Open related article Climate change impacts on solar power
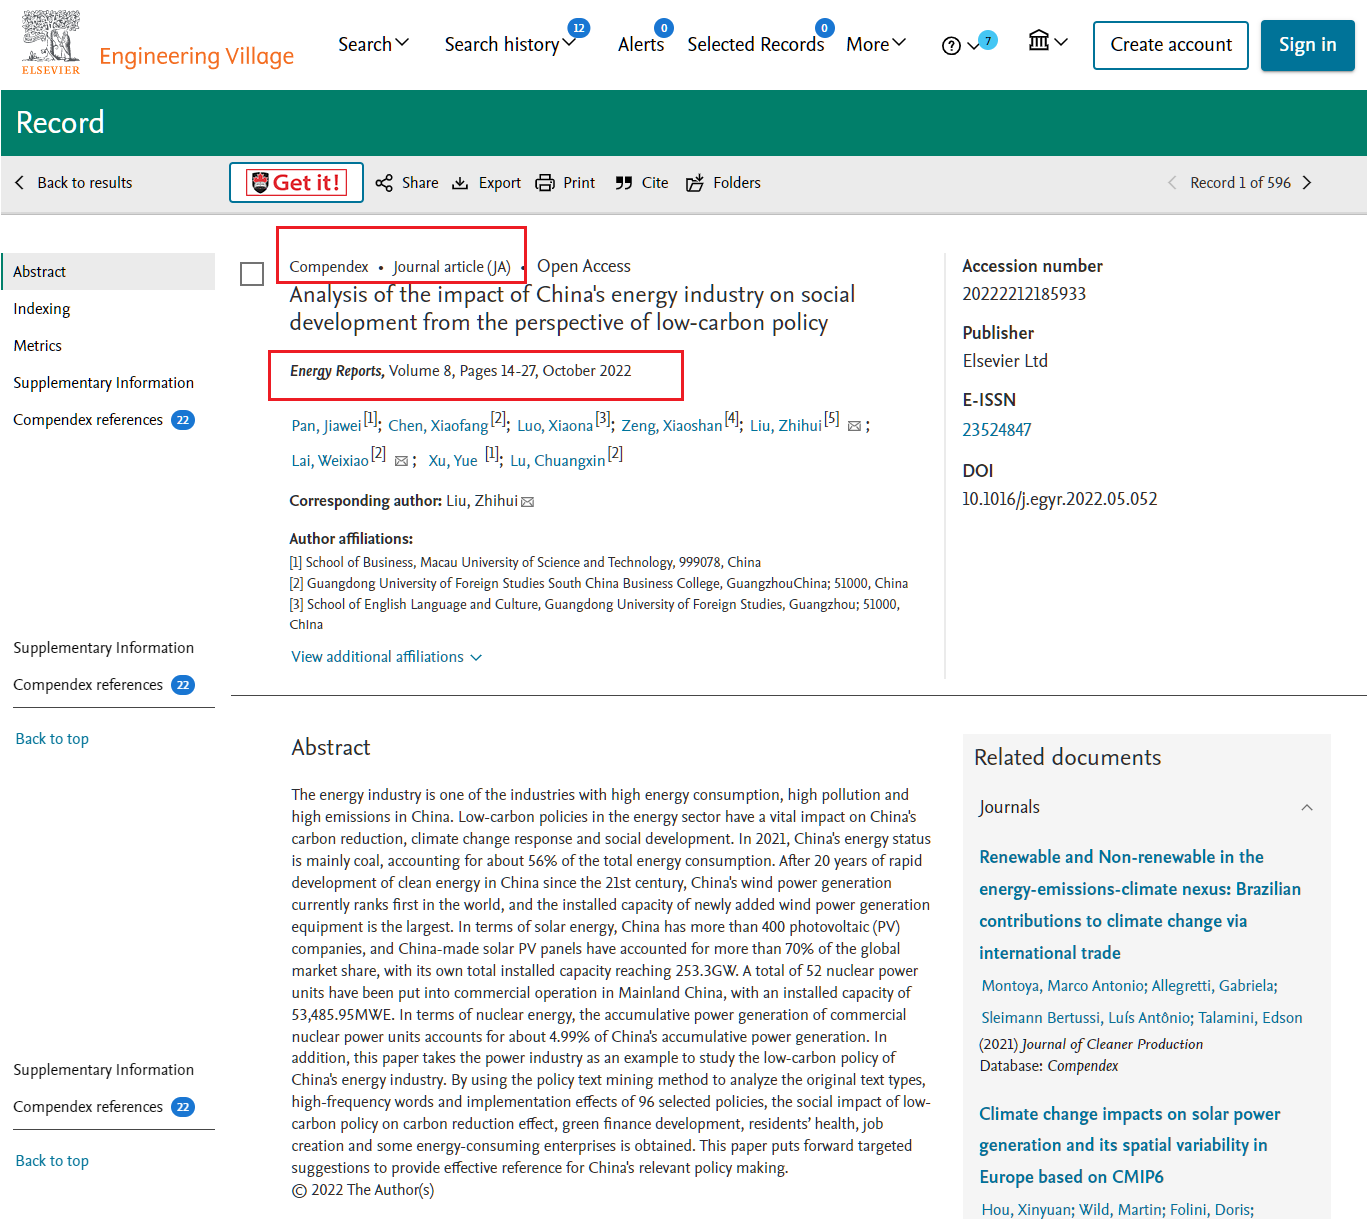 click(1130, 1145)
